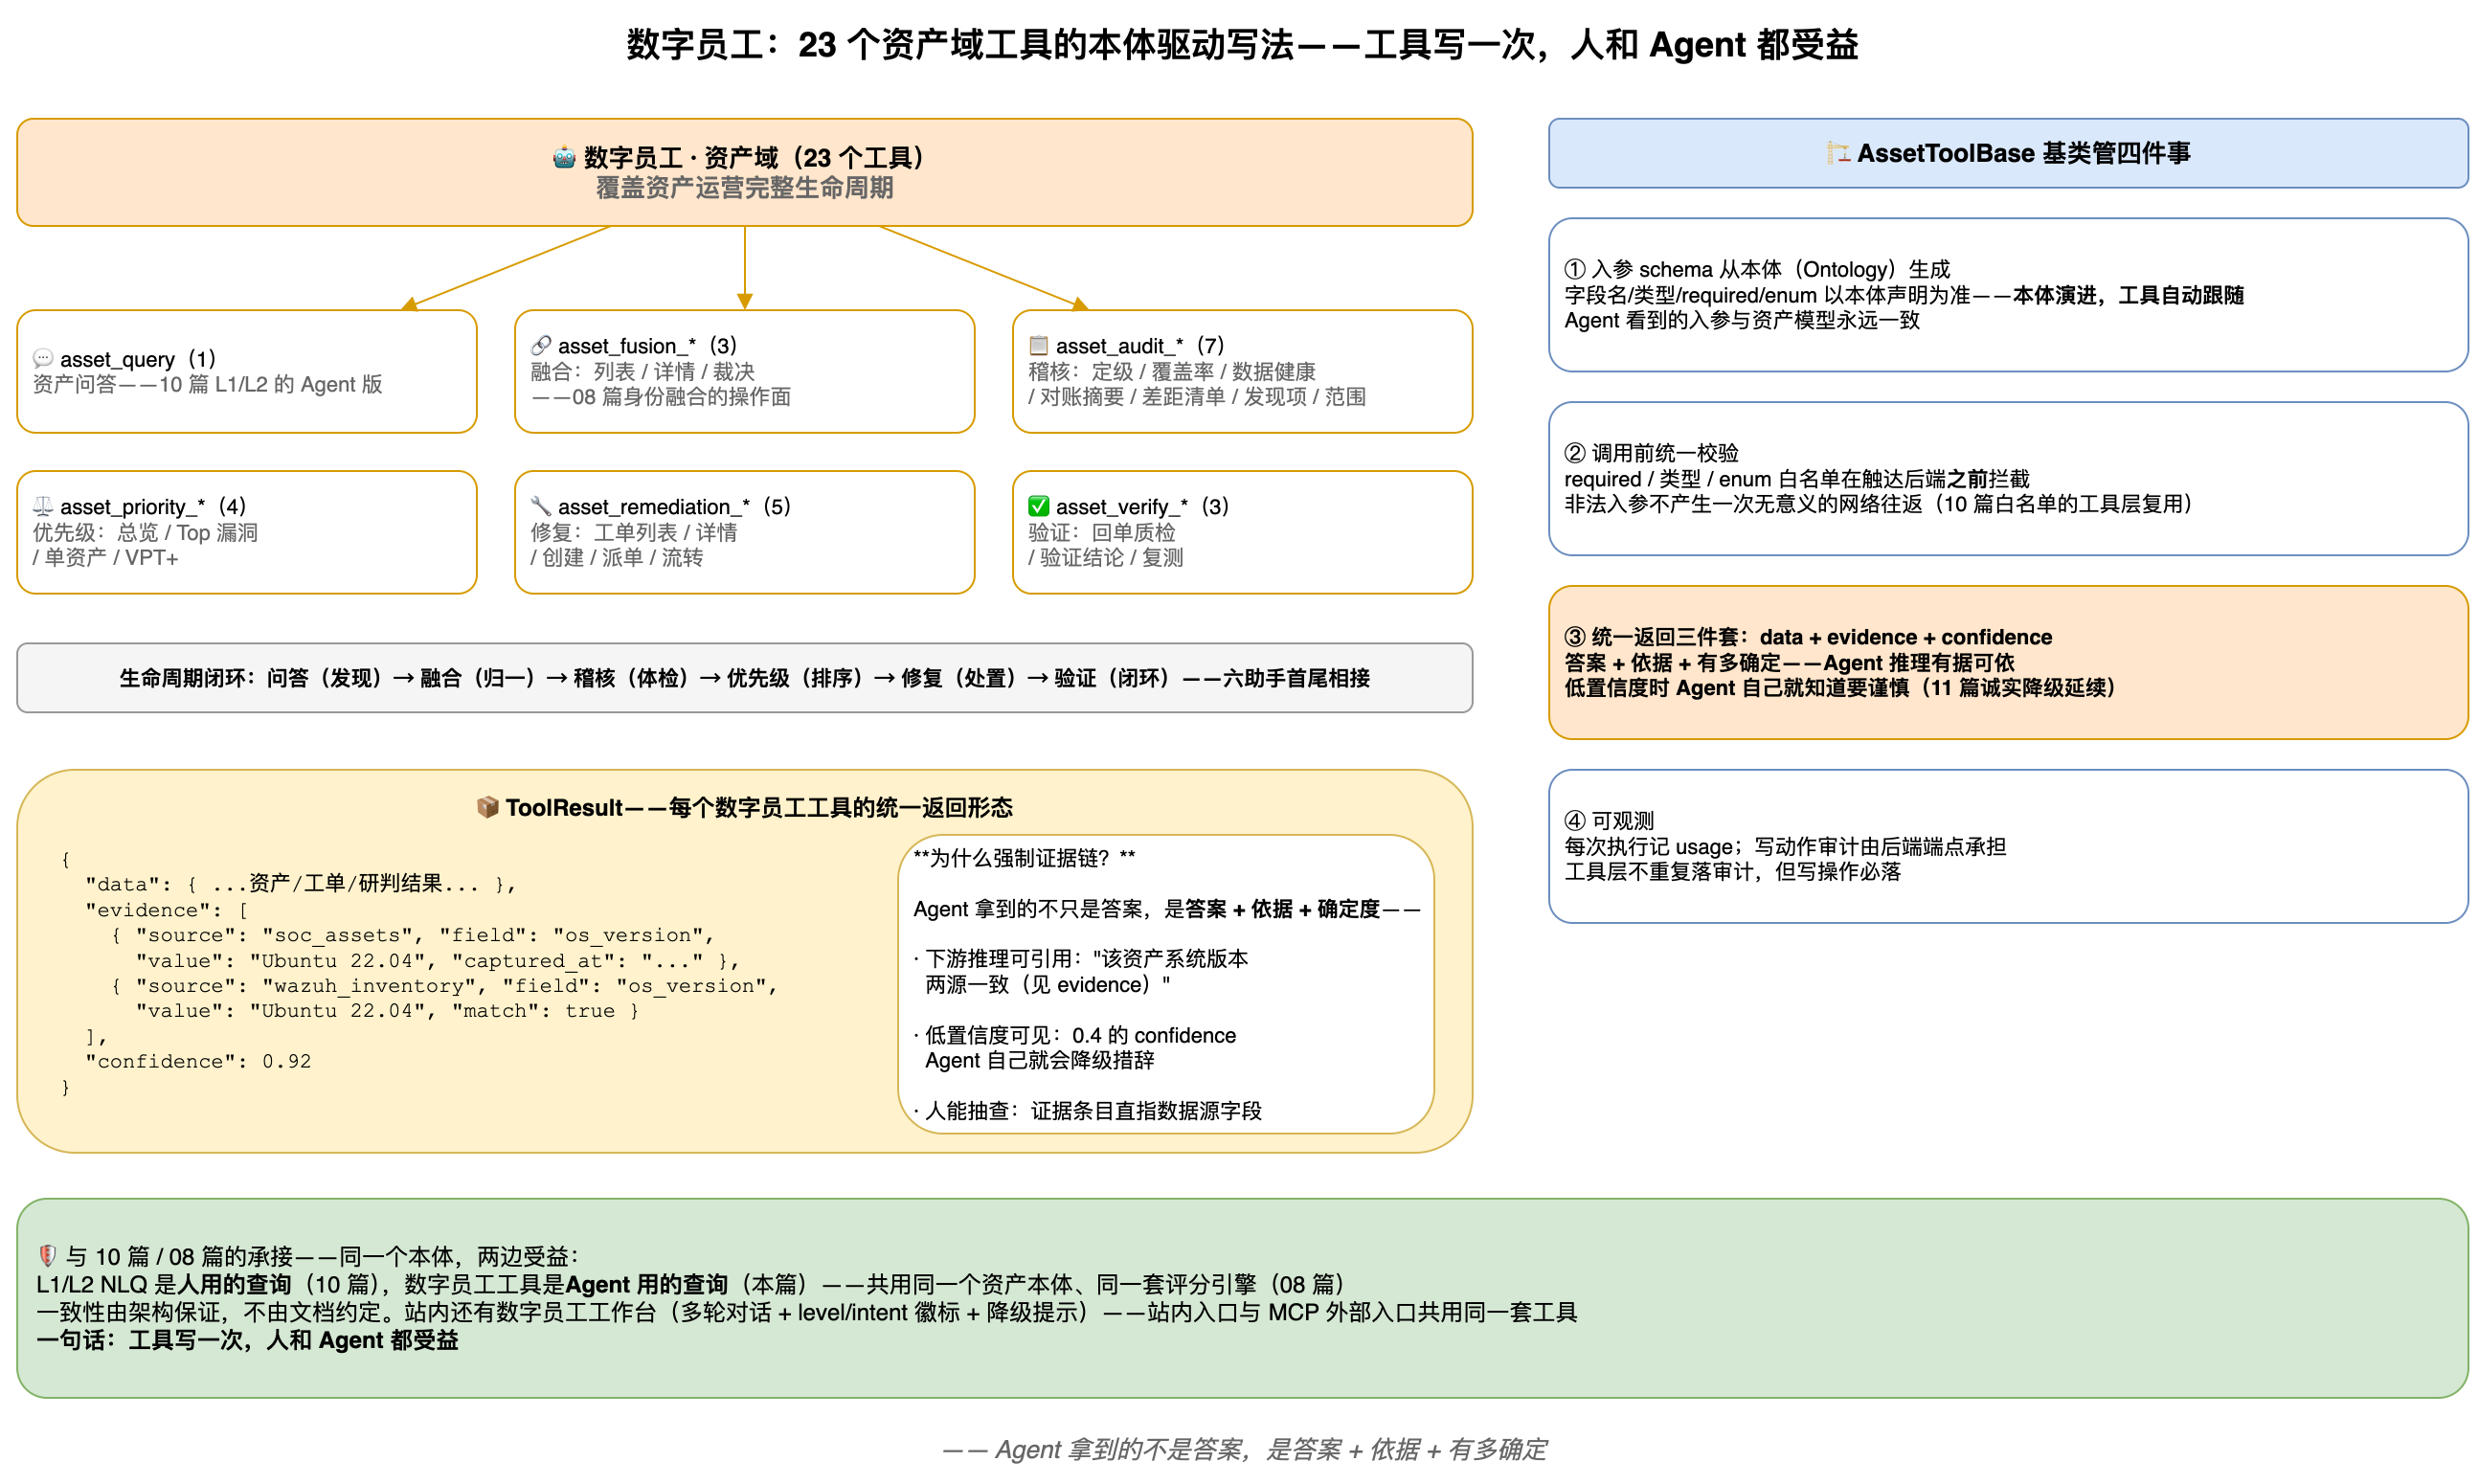Click the line 一句话：工具写一次，人和 Agent 都受益
The height and width of the screenshot is (1484, 2479).
(x=247, y=1340)
